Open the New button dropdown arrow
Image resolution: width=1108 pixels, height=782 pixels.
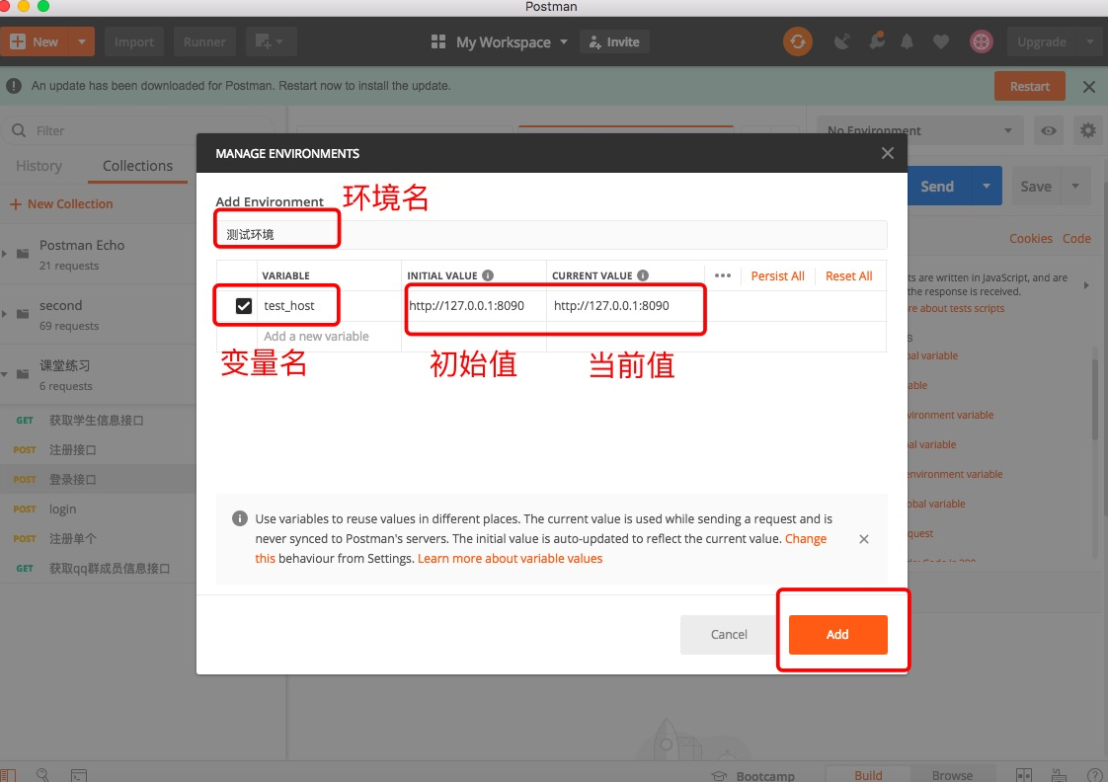82,42
